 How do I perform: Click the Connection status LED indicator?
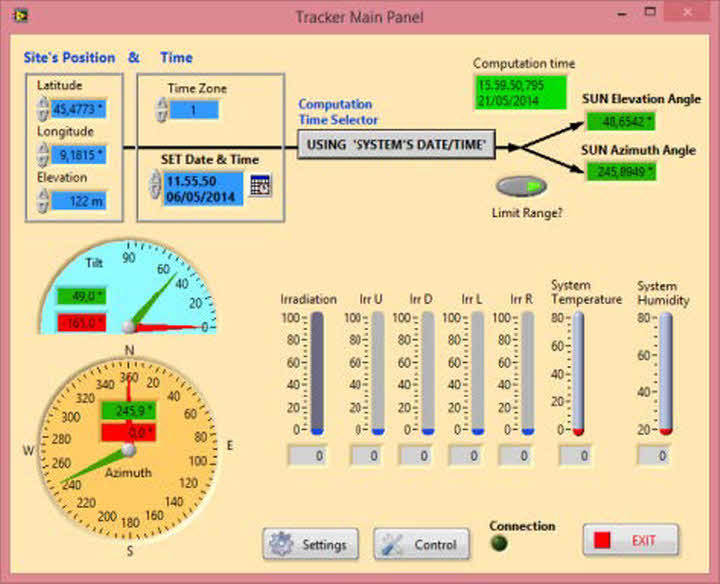pyautogui.click(x=498, y=543)
